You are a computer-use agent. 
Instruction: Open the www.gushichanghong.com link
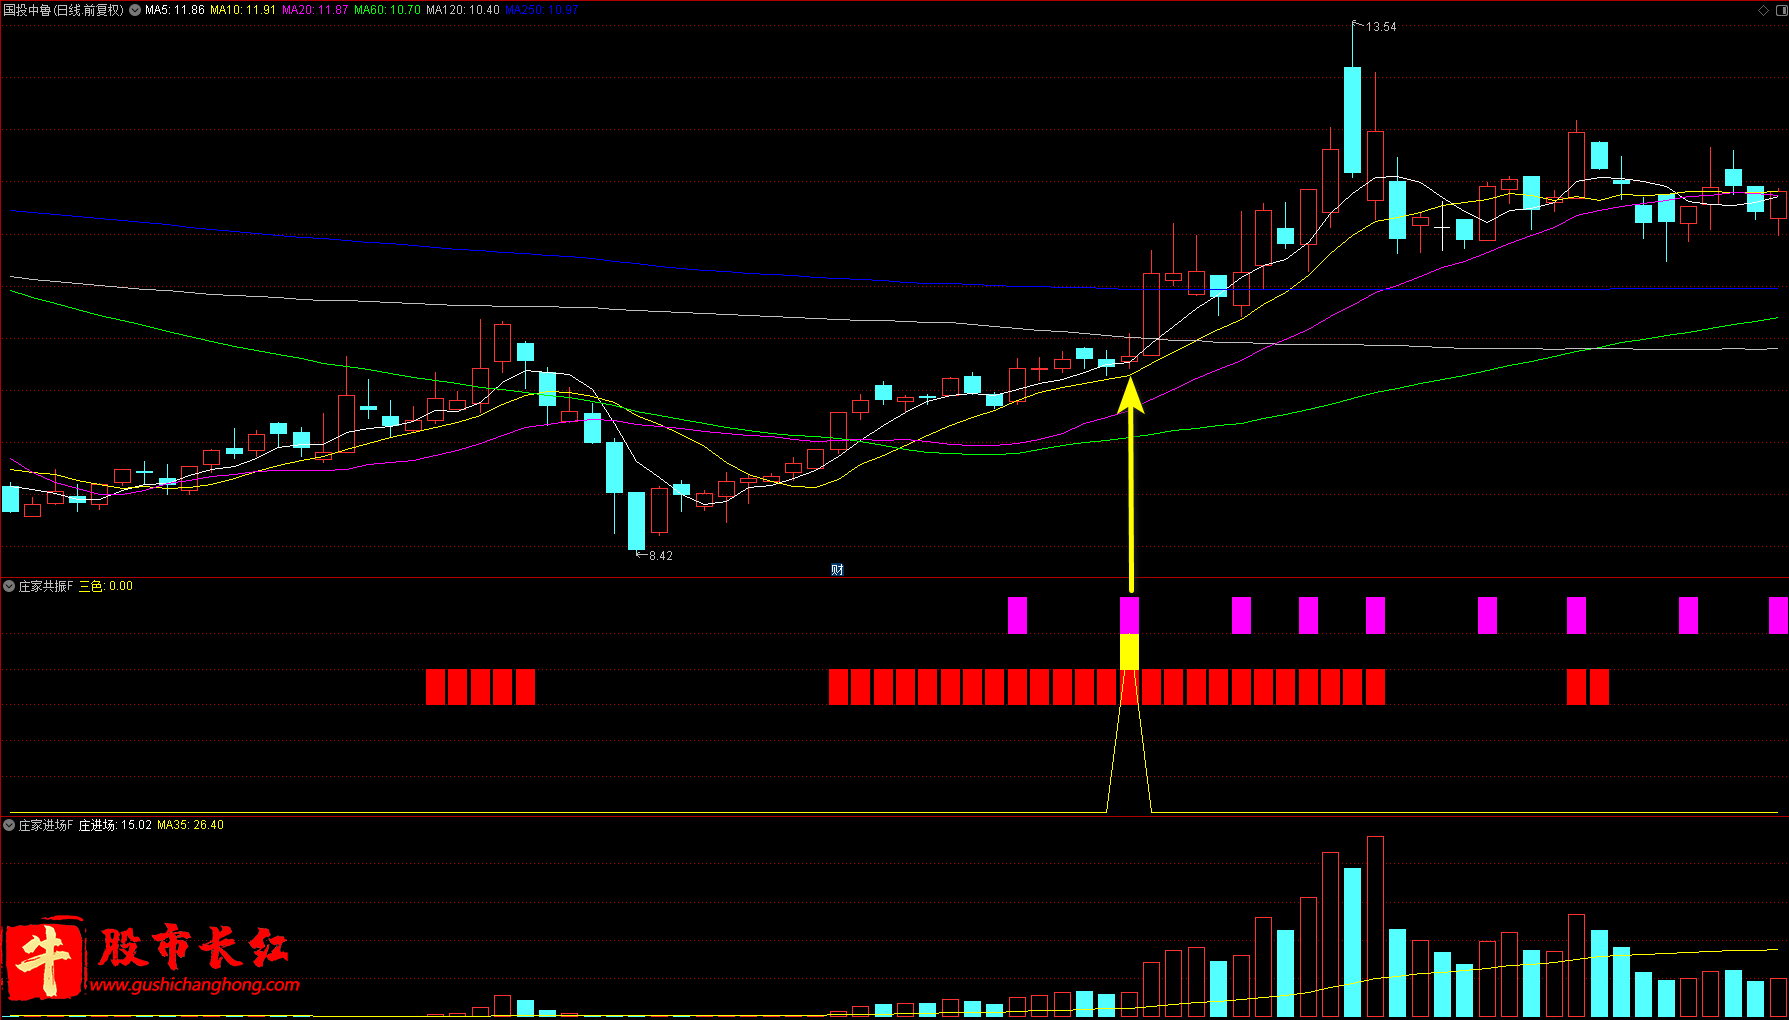195,985
